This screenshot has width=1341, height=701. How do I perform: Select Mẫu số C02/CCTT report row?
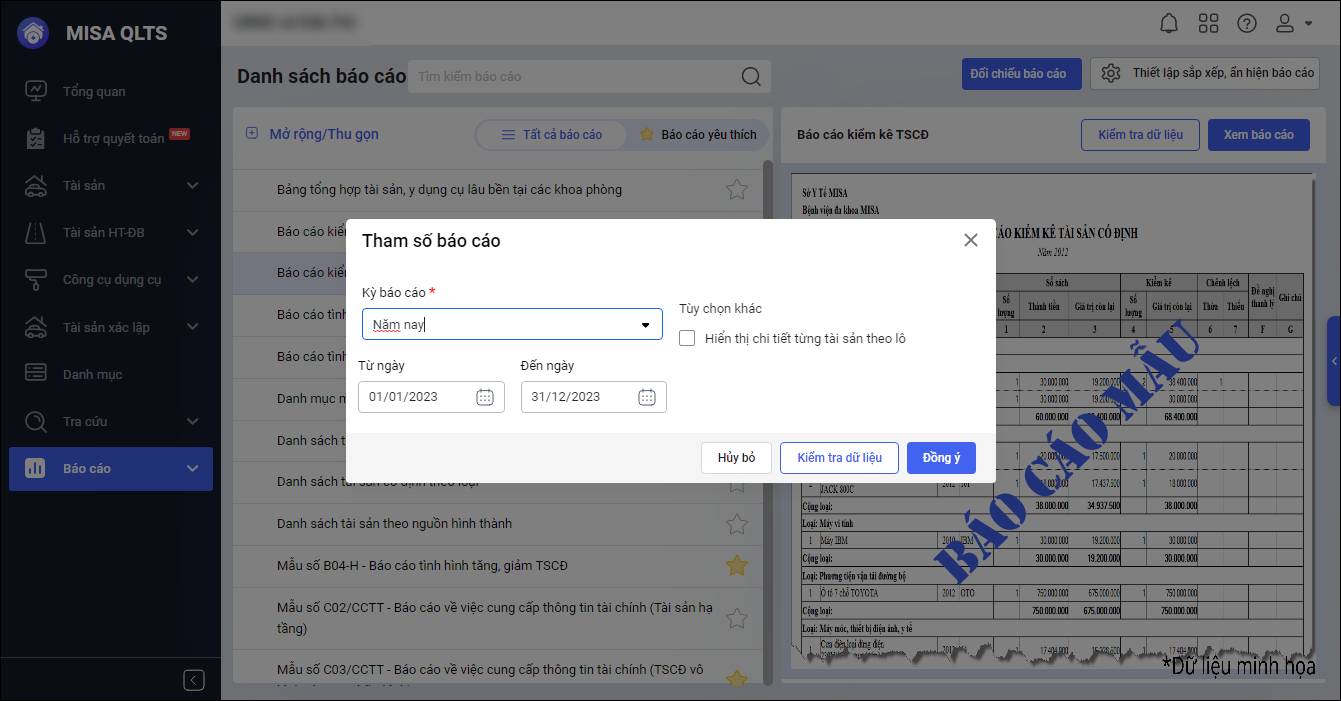click(497, 618)
